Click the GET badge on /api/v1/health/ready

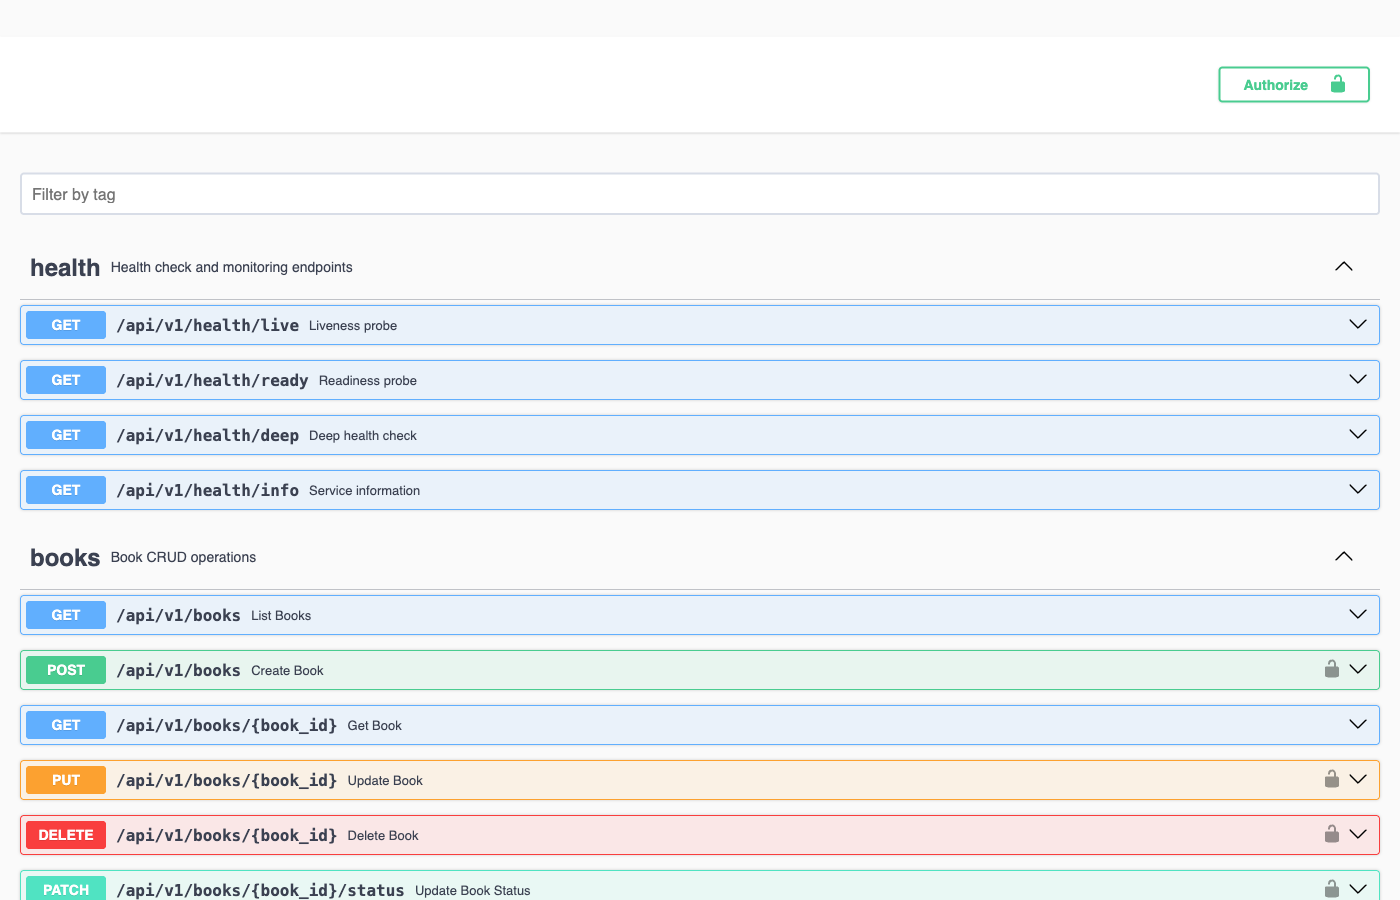(65, 379)
